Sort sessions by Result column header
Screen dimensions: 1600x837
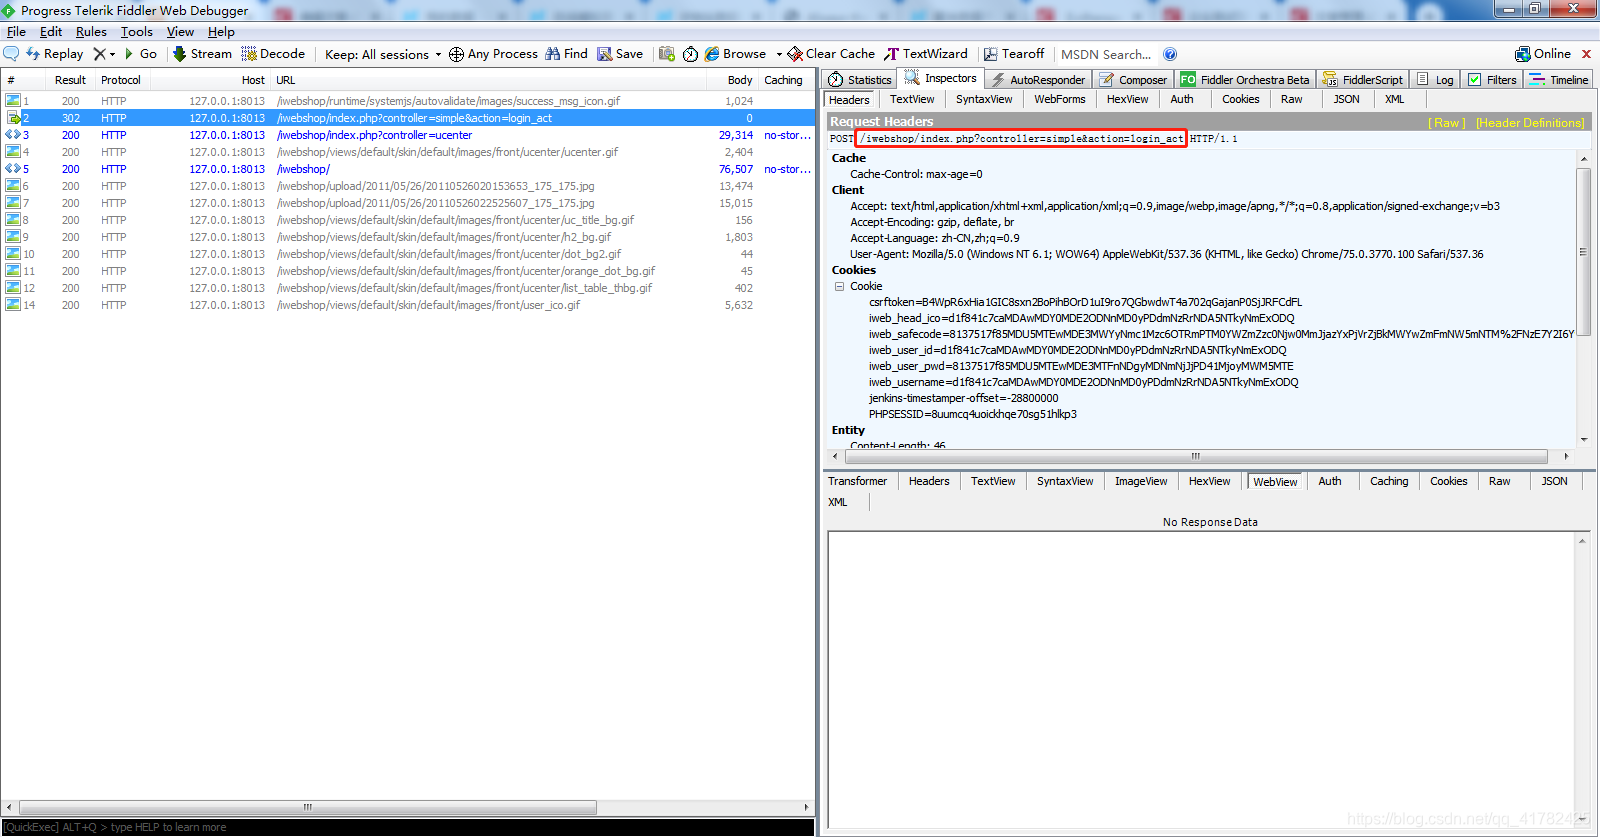[70, 80]
